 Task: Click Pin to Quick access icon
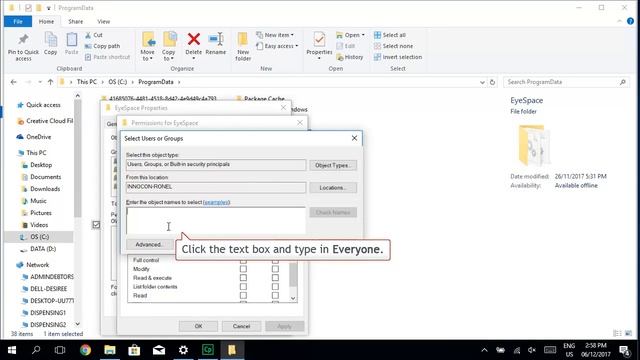23,40
